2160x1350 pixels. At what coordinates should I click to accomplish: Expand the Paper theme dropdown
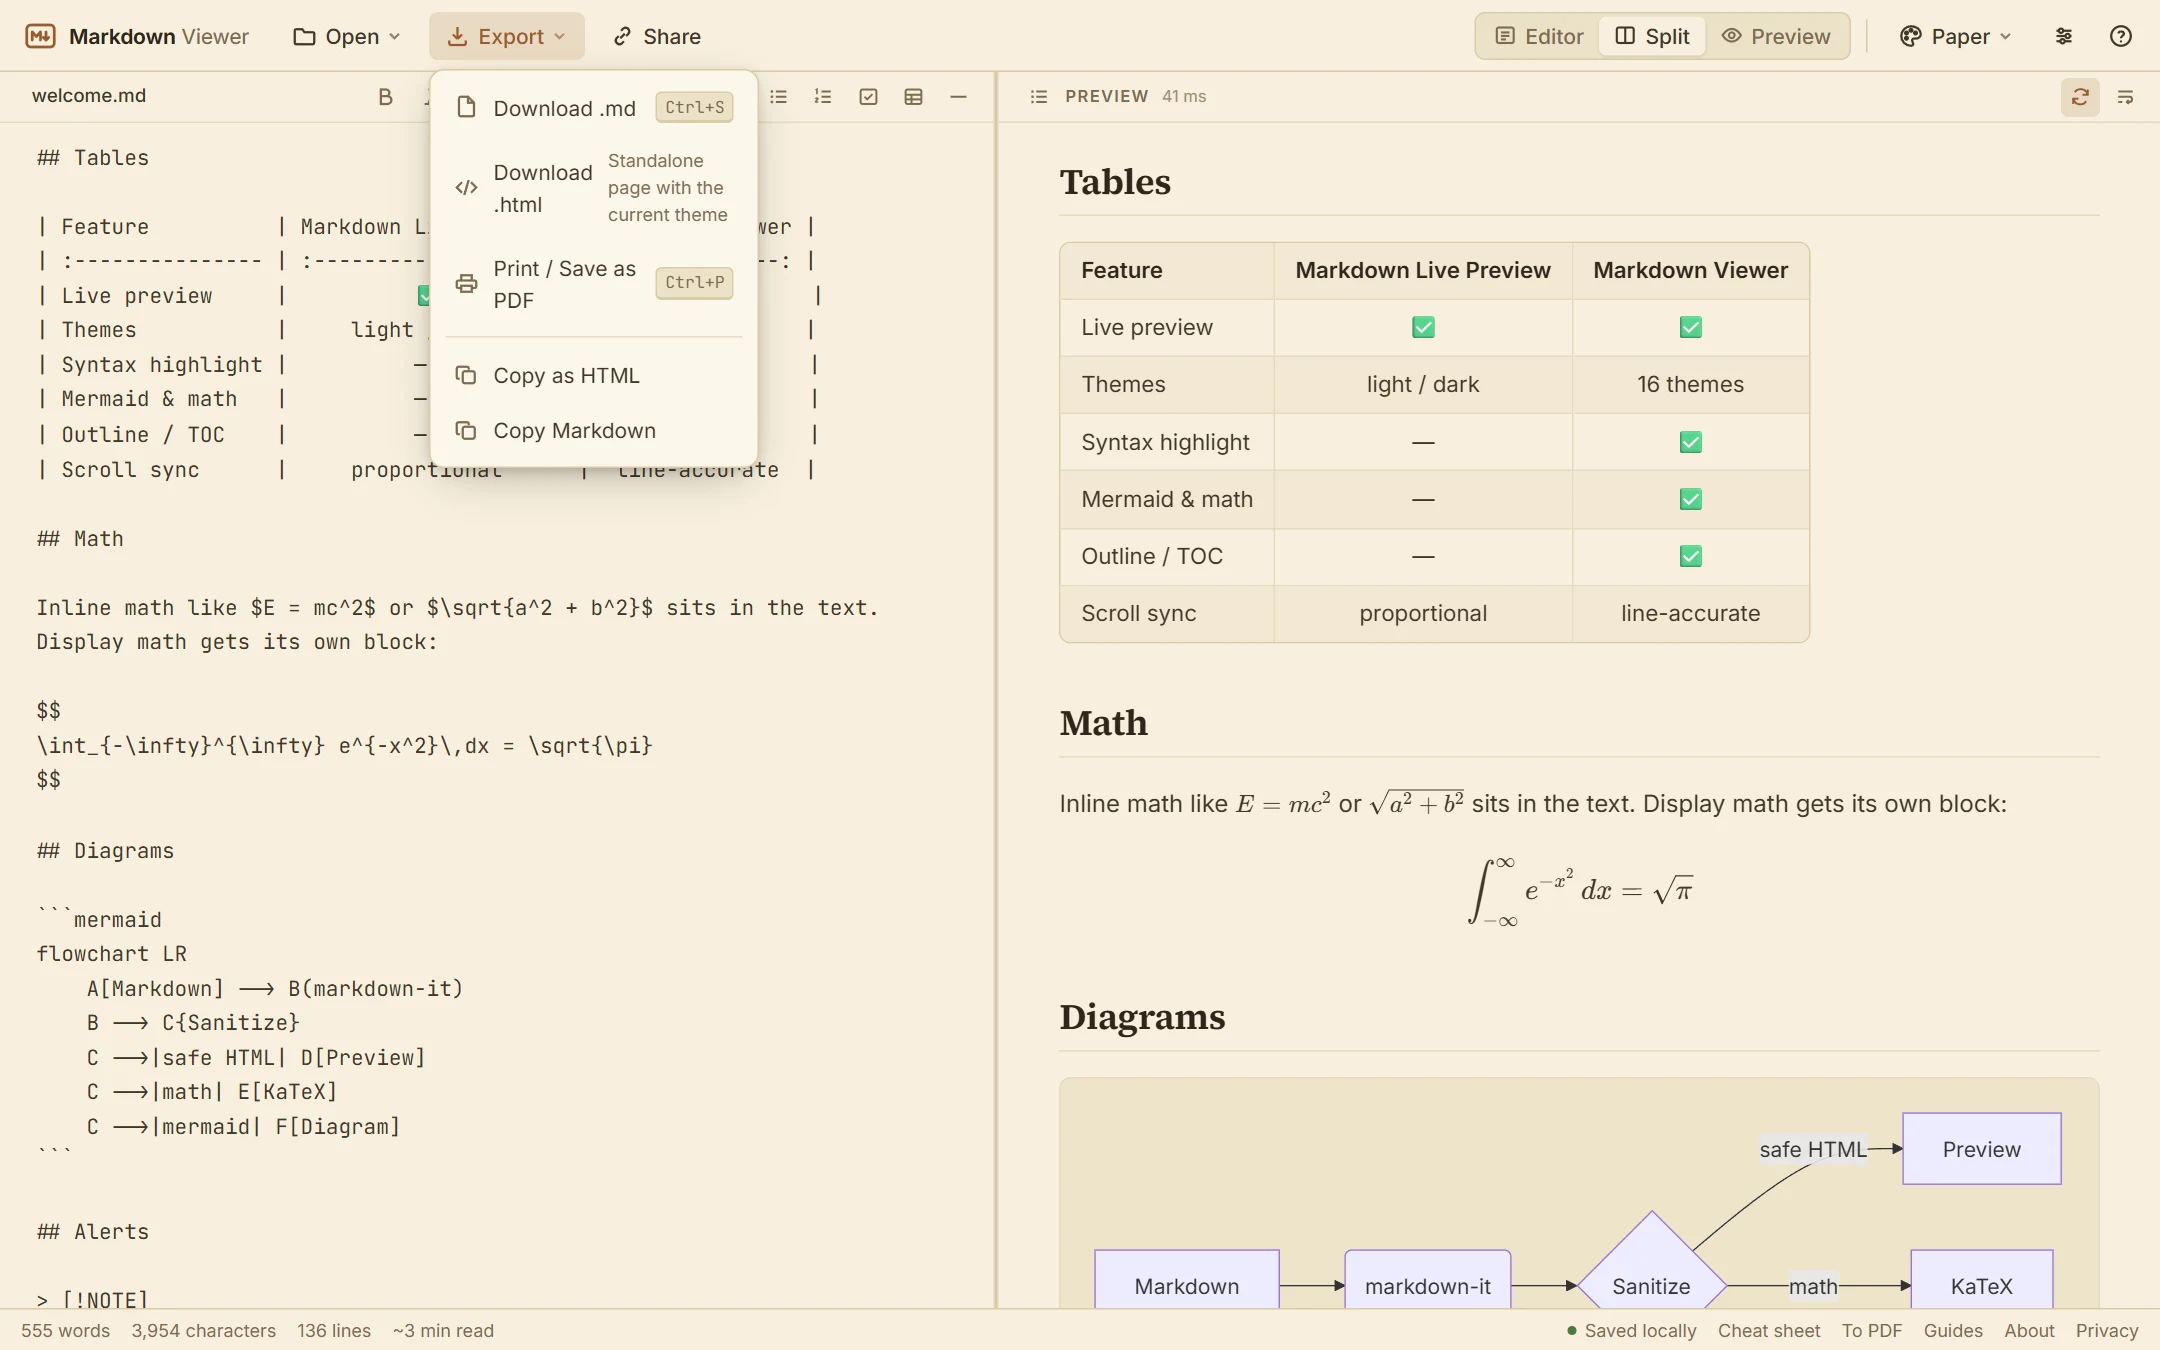point(1955,36)
